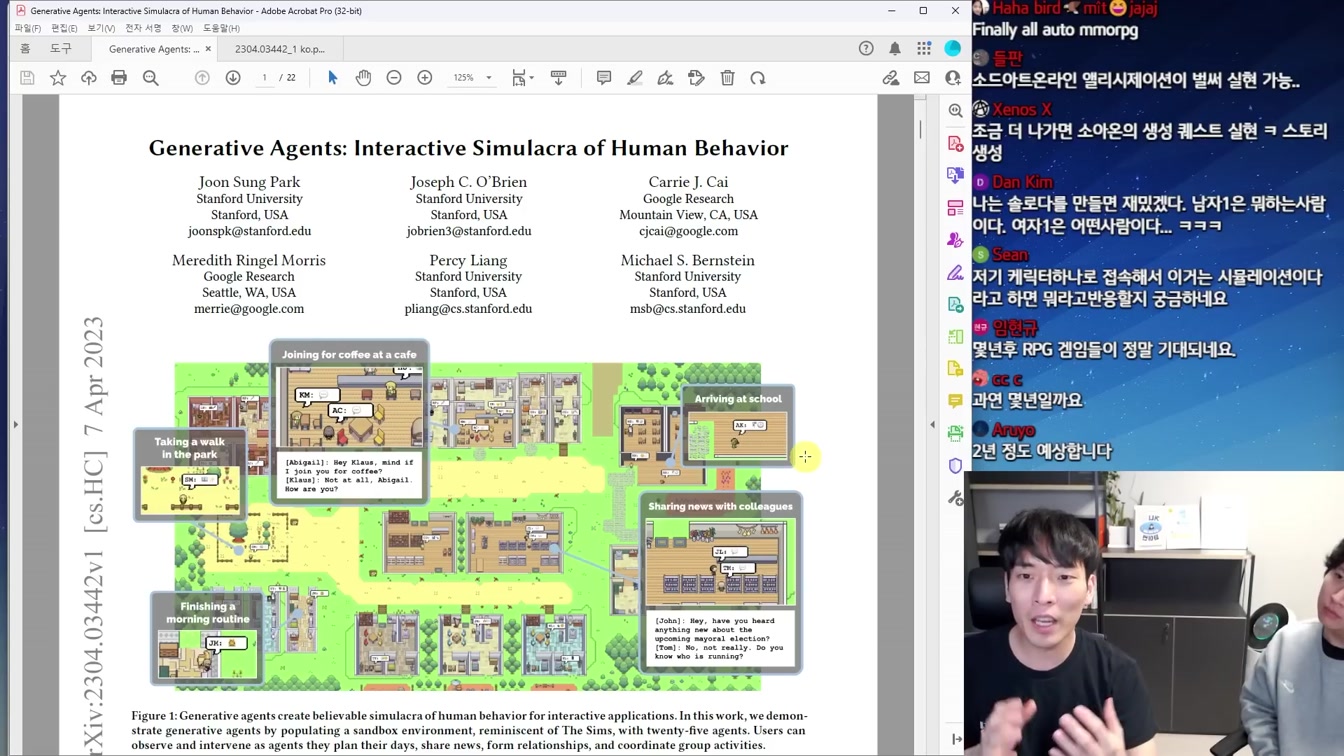1344x756 pixels.
Task: Zoom in with the plus icon
Action: pos(425,78)
